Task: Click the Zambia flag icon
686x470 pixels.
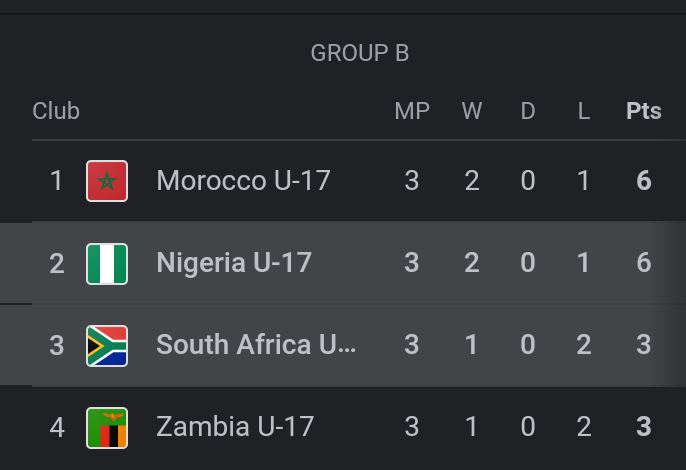Action: pos(107,427)
